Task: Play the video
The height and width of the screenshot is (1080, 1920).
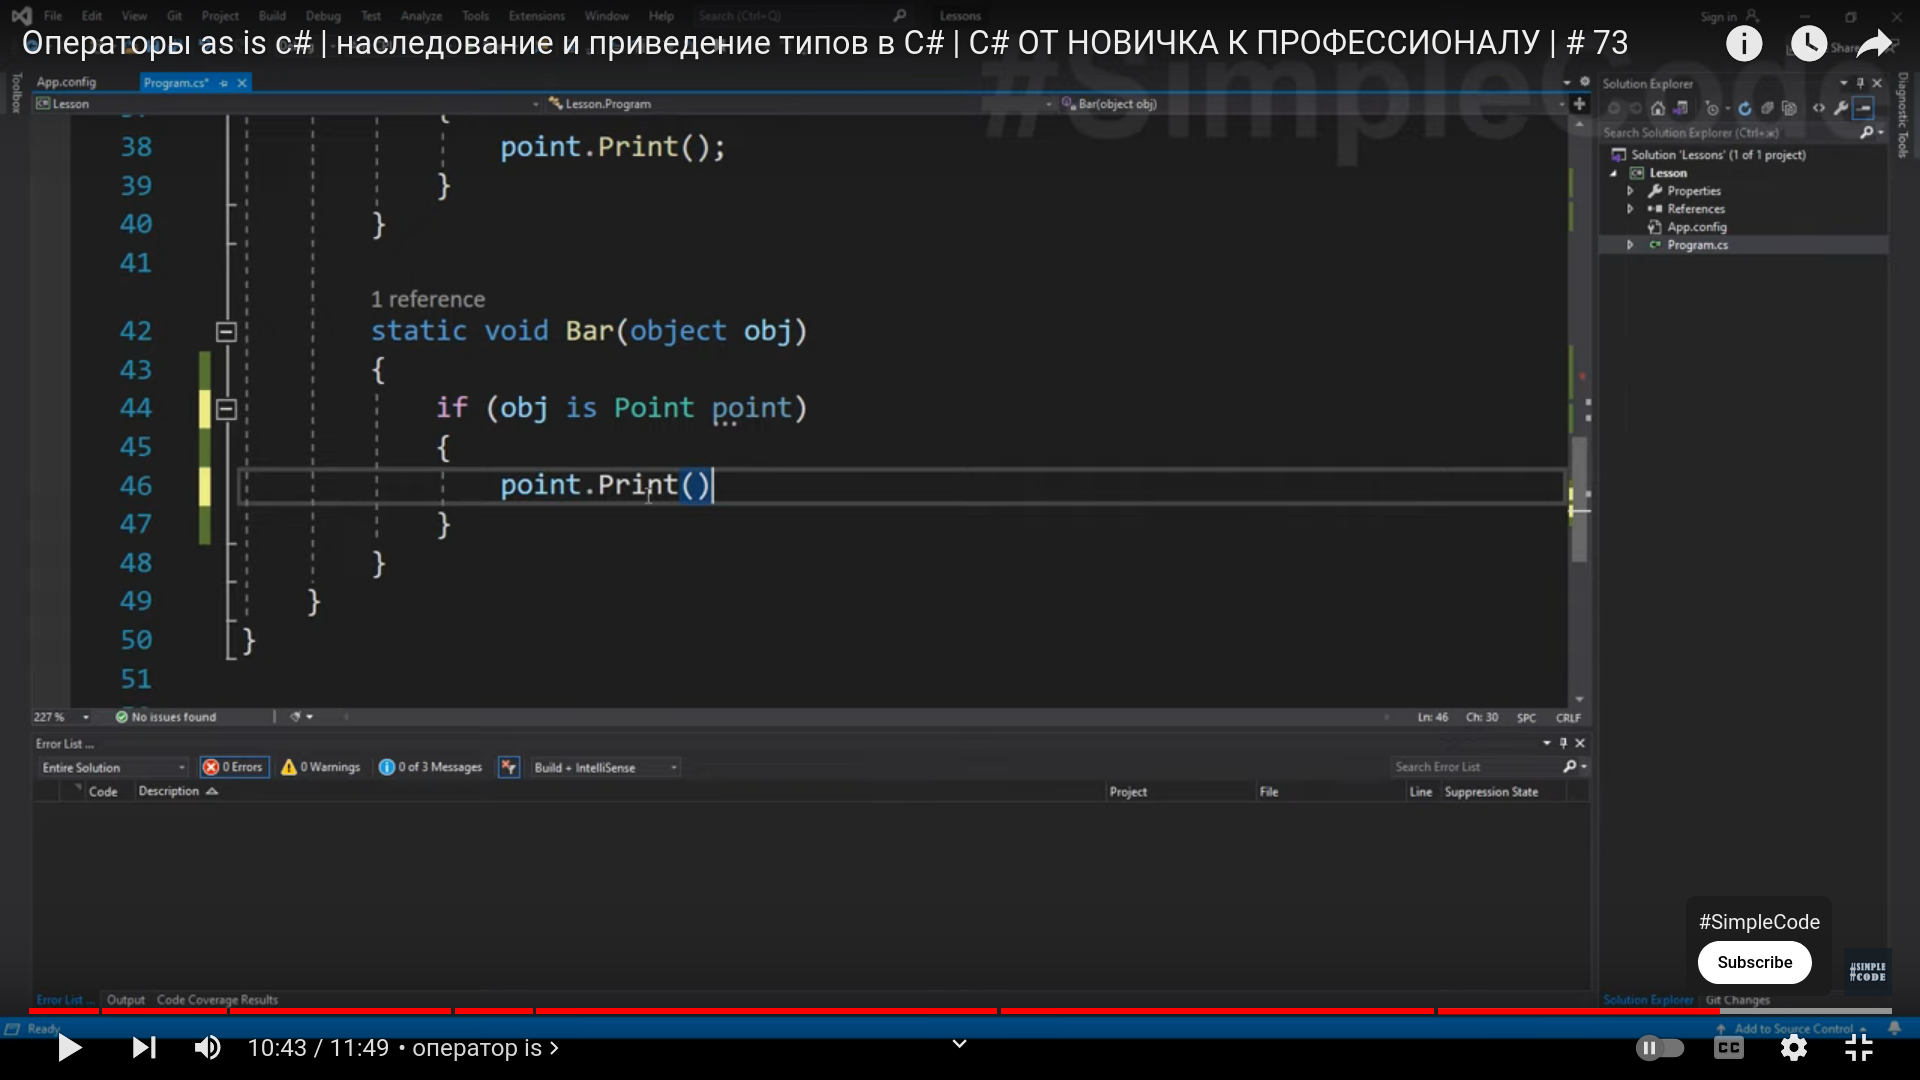Action: (69, 1047)
